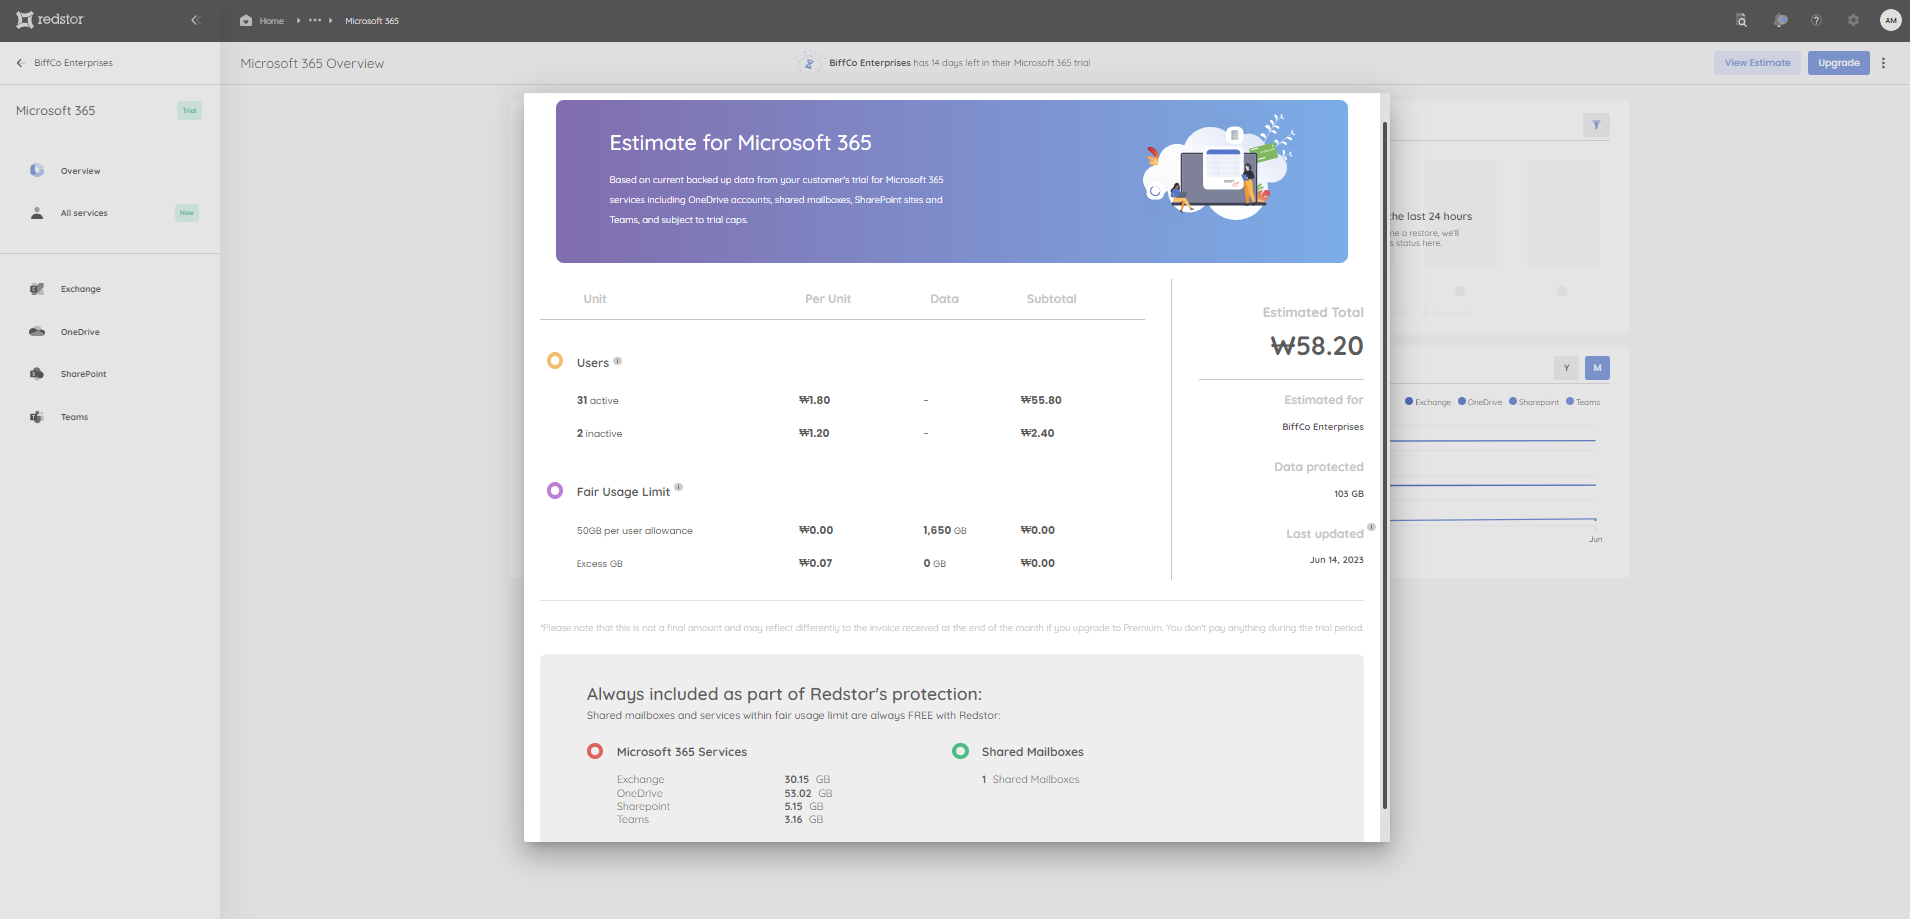Click the trial mascot icon in banner

(x=809, y=63)
